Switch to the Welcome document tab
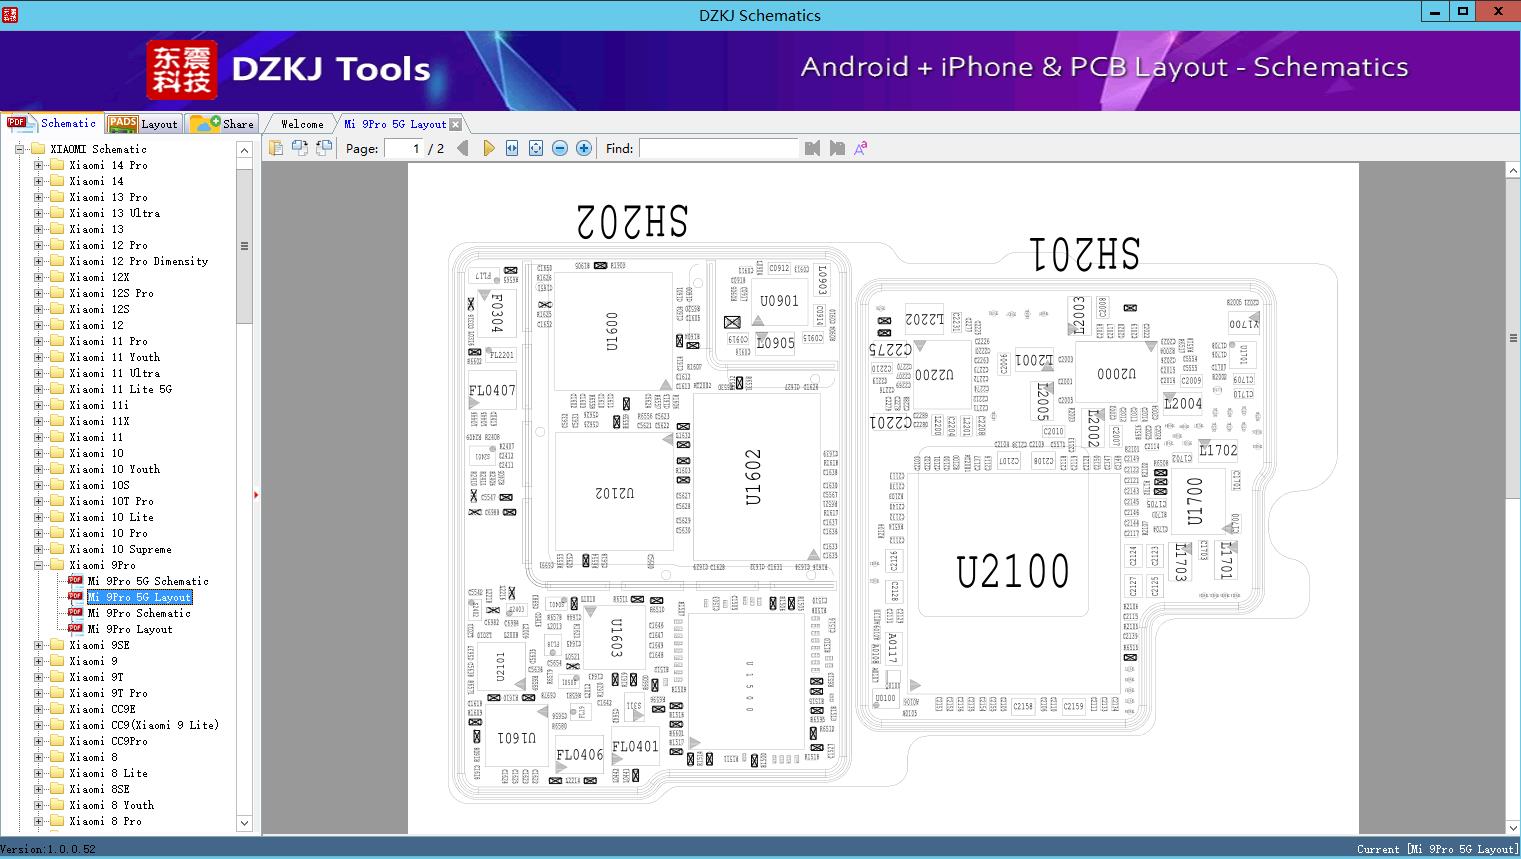Screen dimensions: 1521x859 (x=302, y=124)
